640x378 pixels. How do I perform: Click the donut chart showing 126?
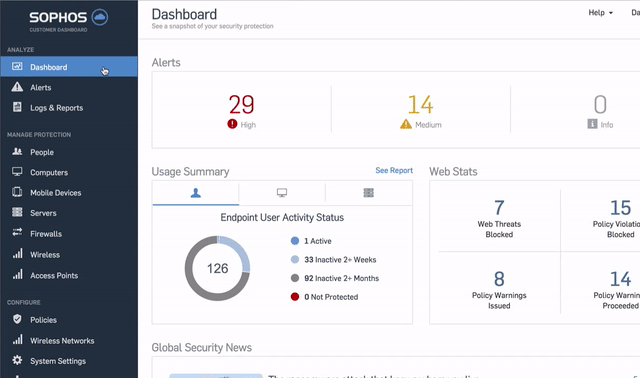pyautogui.click(x=217, y=268)
